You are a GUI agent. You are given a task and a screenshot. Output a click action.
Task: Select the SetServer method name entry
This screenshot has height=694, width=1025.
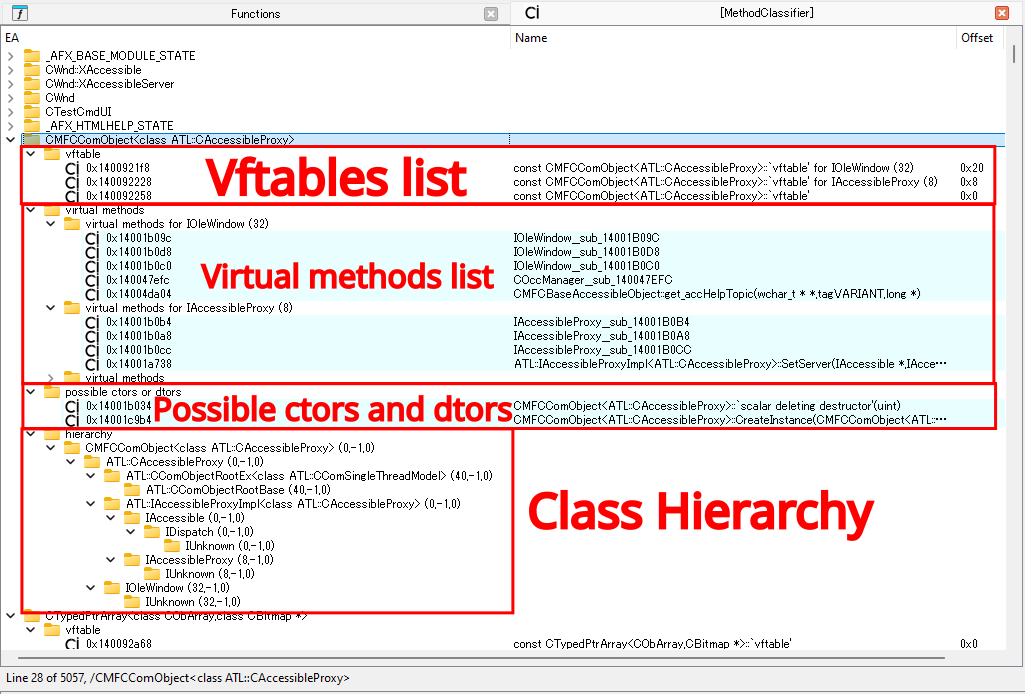730,364
